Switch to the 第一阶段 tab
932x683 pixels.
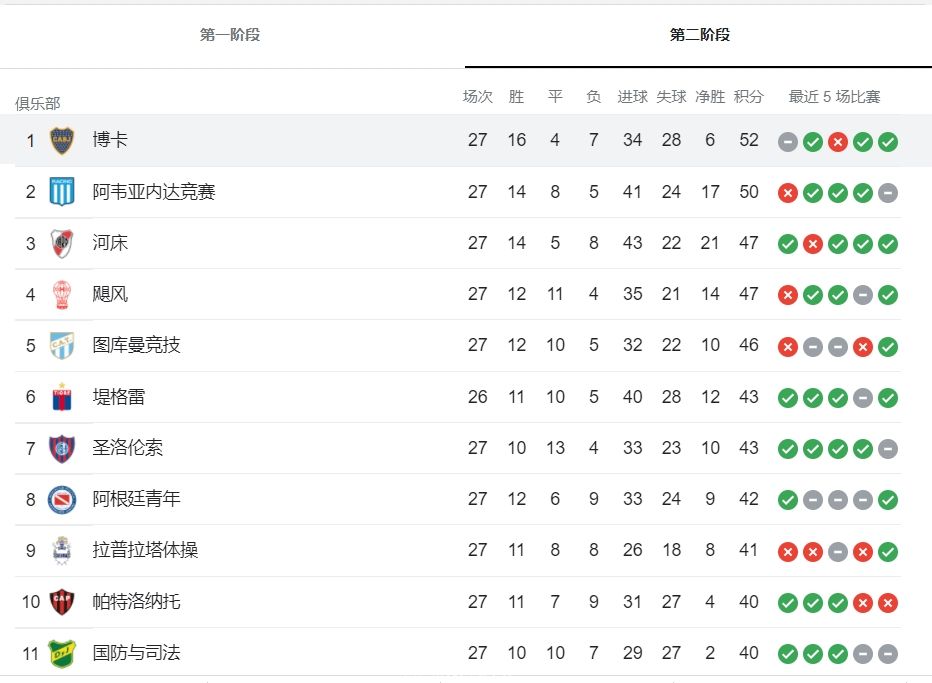coord(230,34)
